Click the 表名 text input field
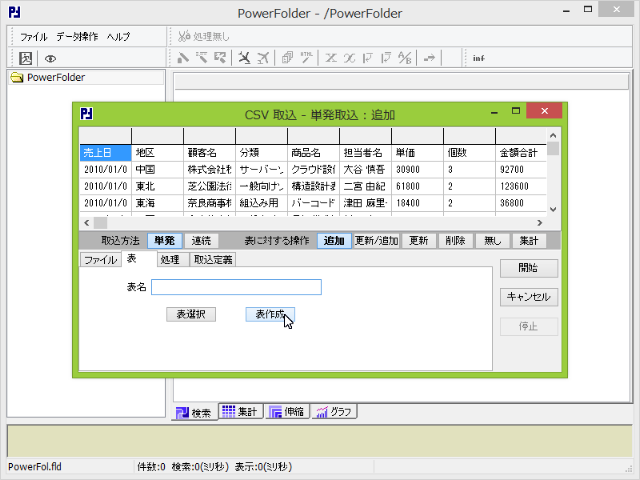This screenshot has height=480, width=640. [x=236, y=287]
